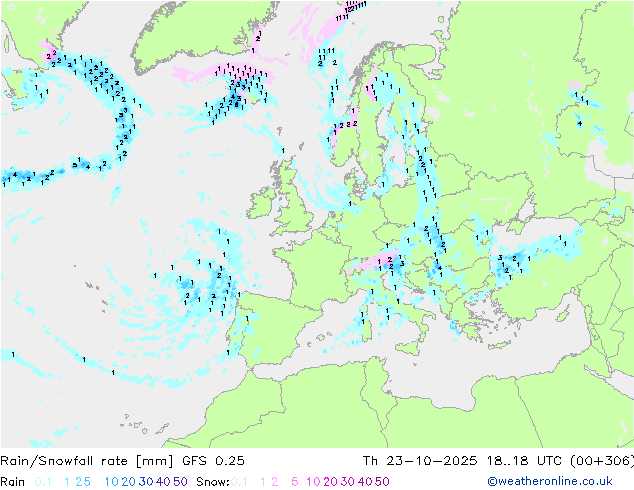Pick the Snow 20 legend color value
The width and height of the screenshot is (634, 490).
[331, 482]
